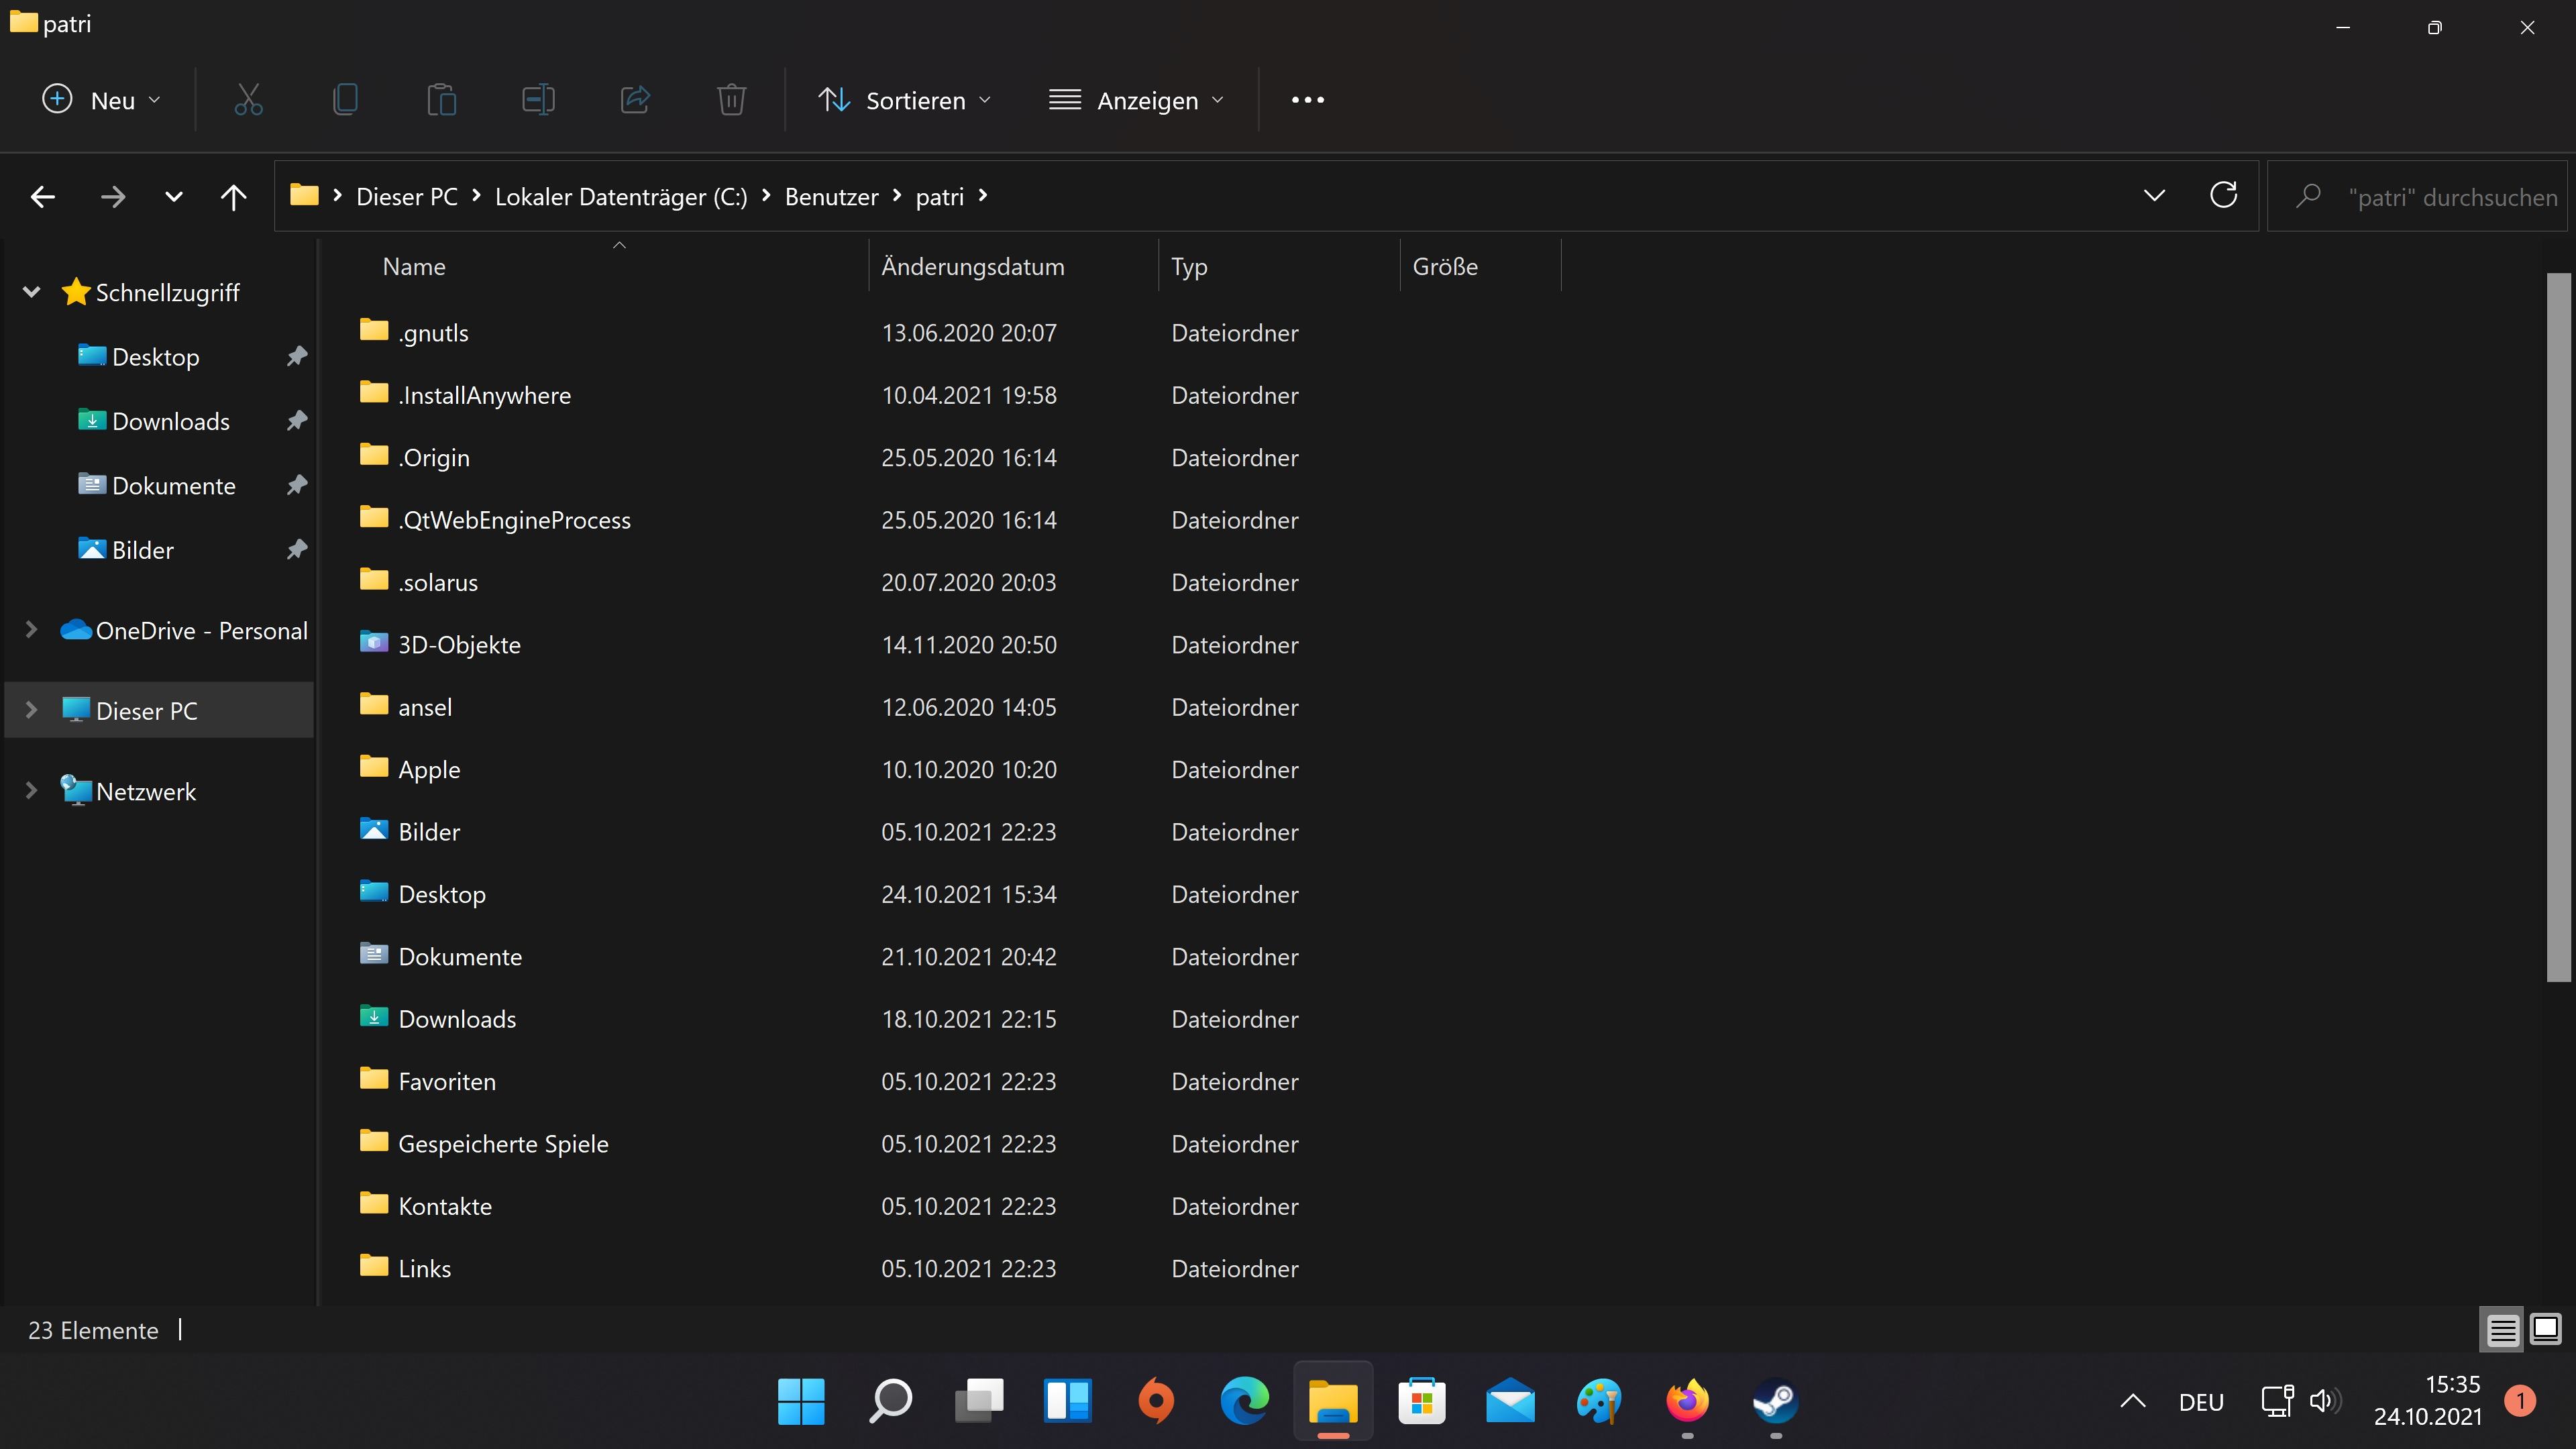Click the Cut scissors icon
This screenshot has width=2576, height=1449.
[248, 100]
